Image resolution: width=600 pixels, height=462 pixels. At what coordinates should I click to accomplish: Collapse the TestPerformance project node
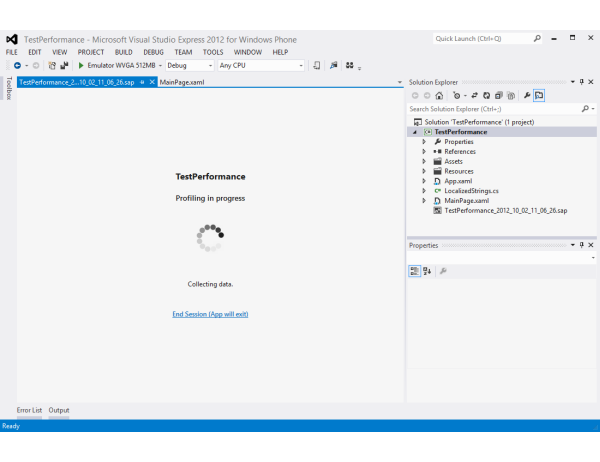click(415, 132)
